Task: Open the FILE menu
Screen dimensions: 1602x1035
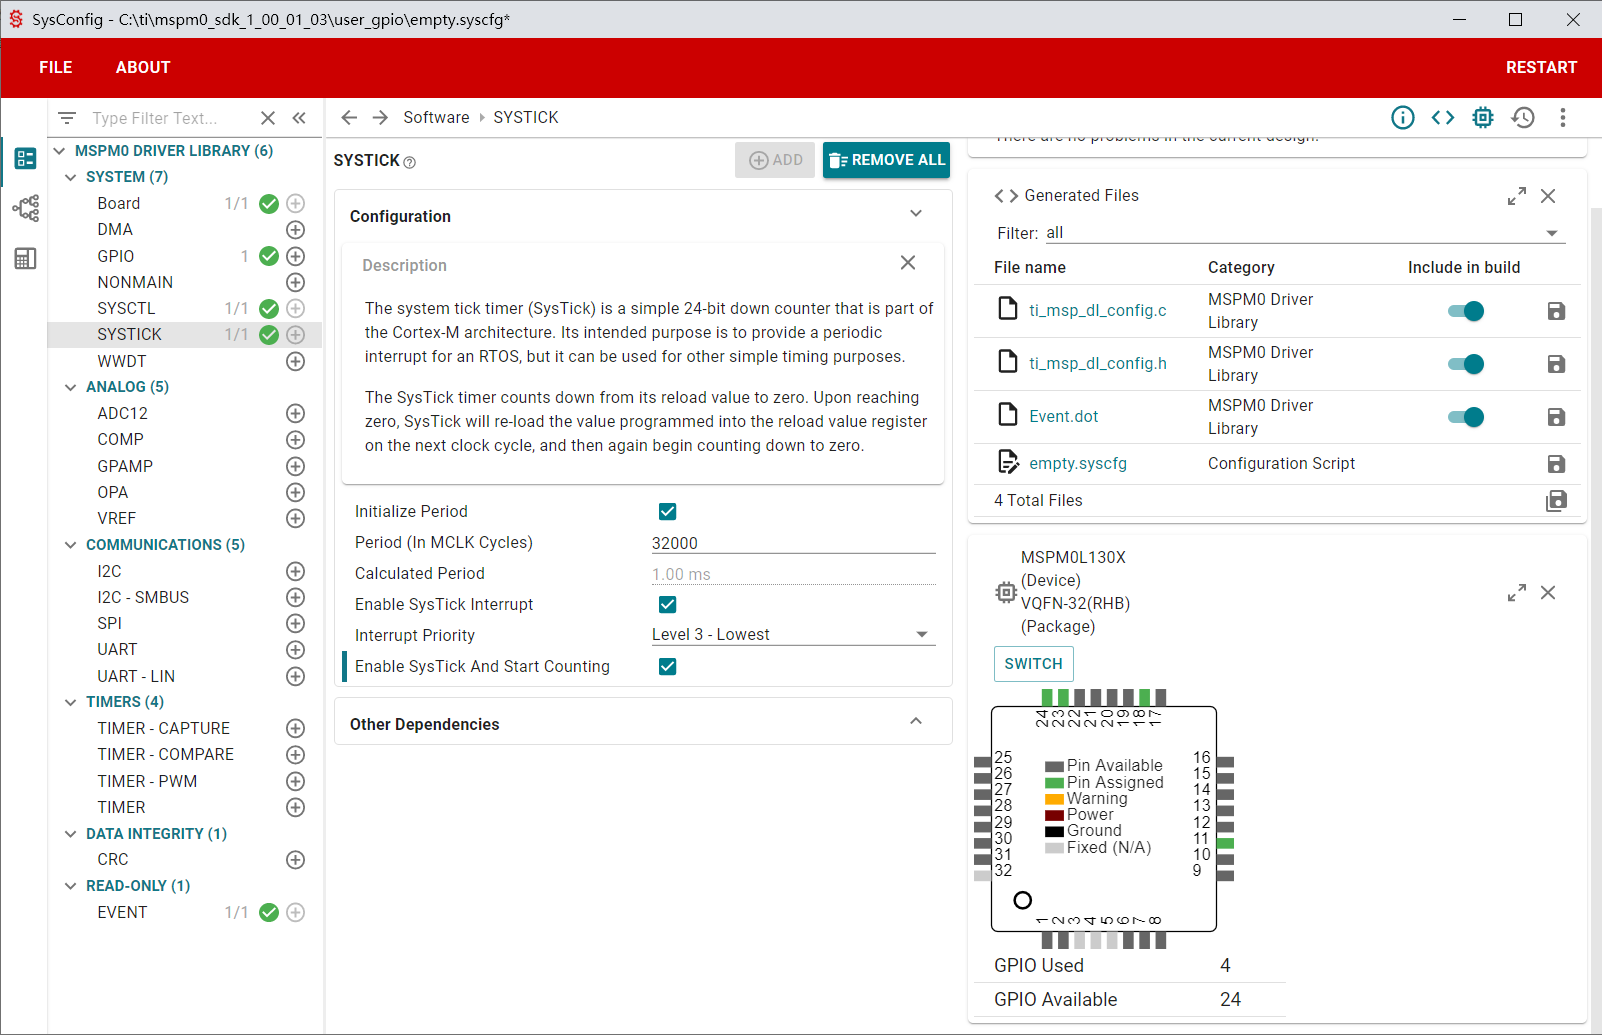Action: point(56,68)
